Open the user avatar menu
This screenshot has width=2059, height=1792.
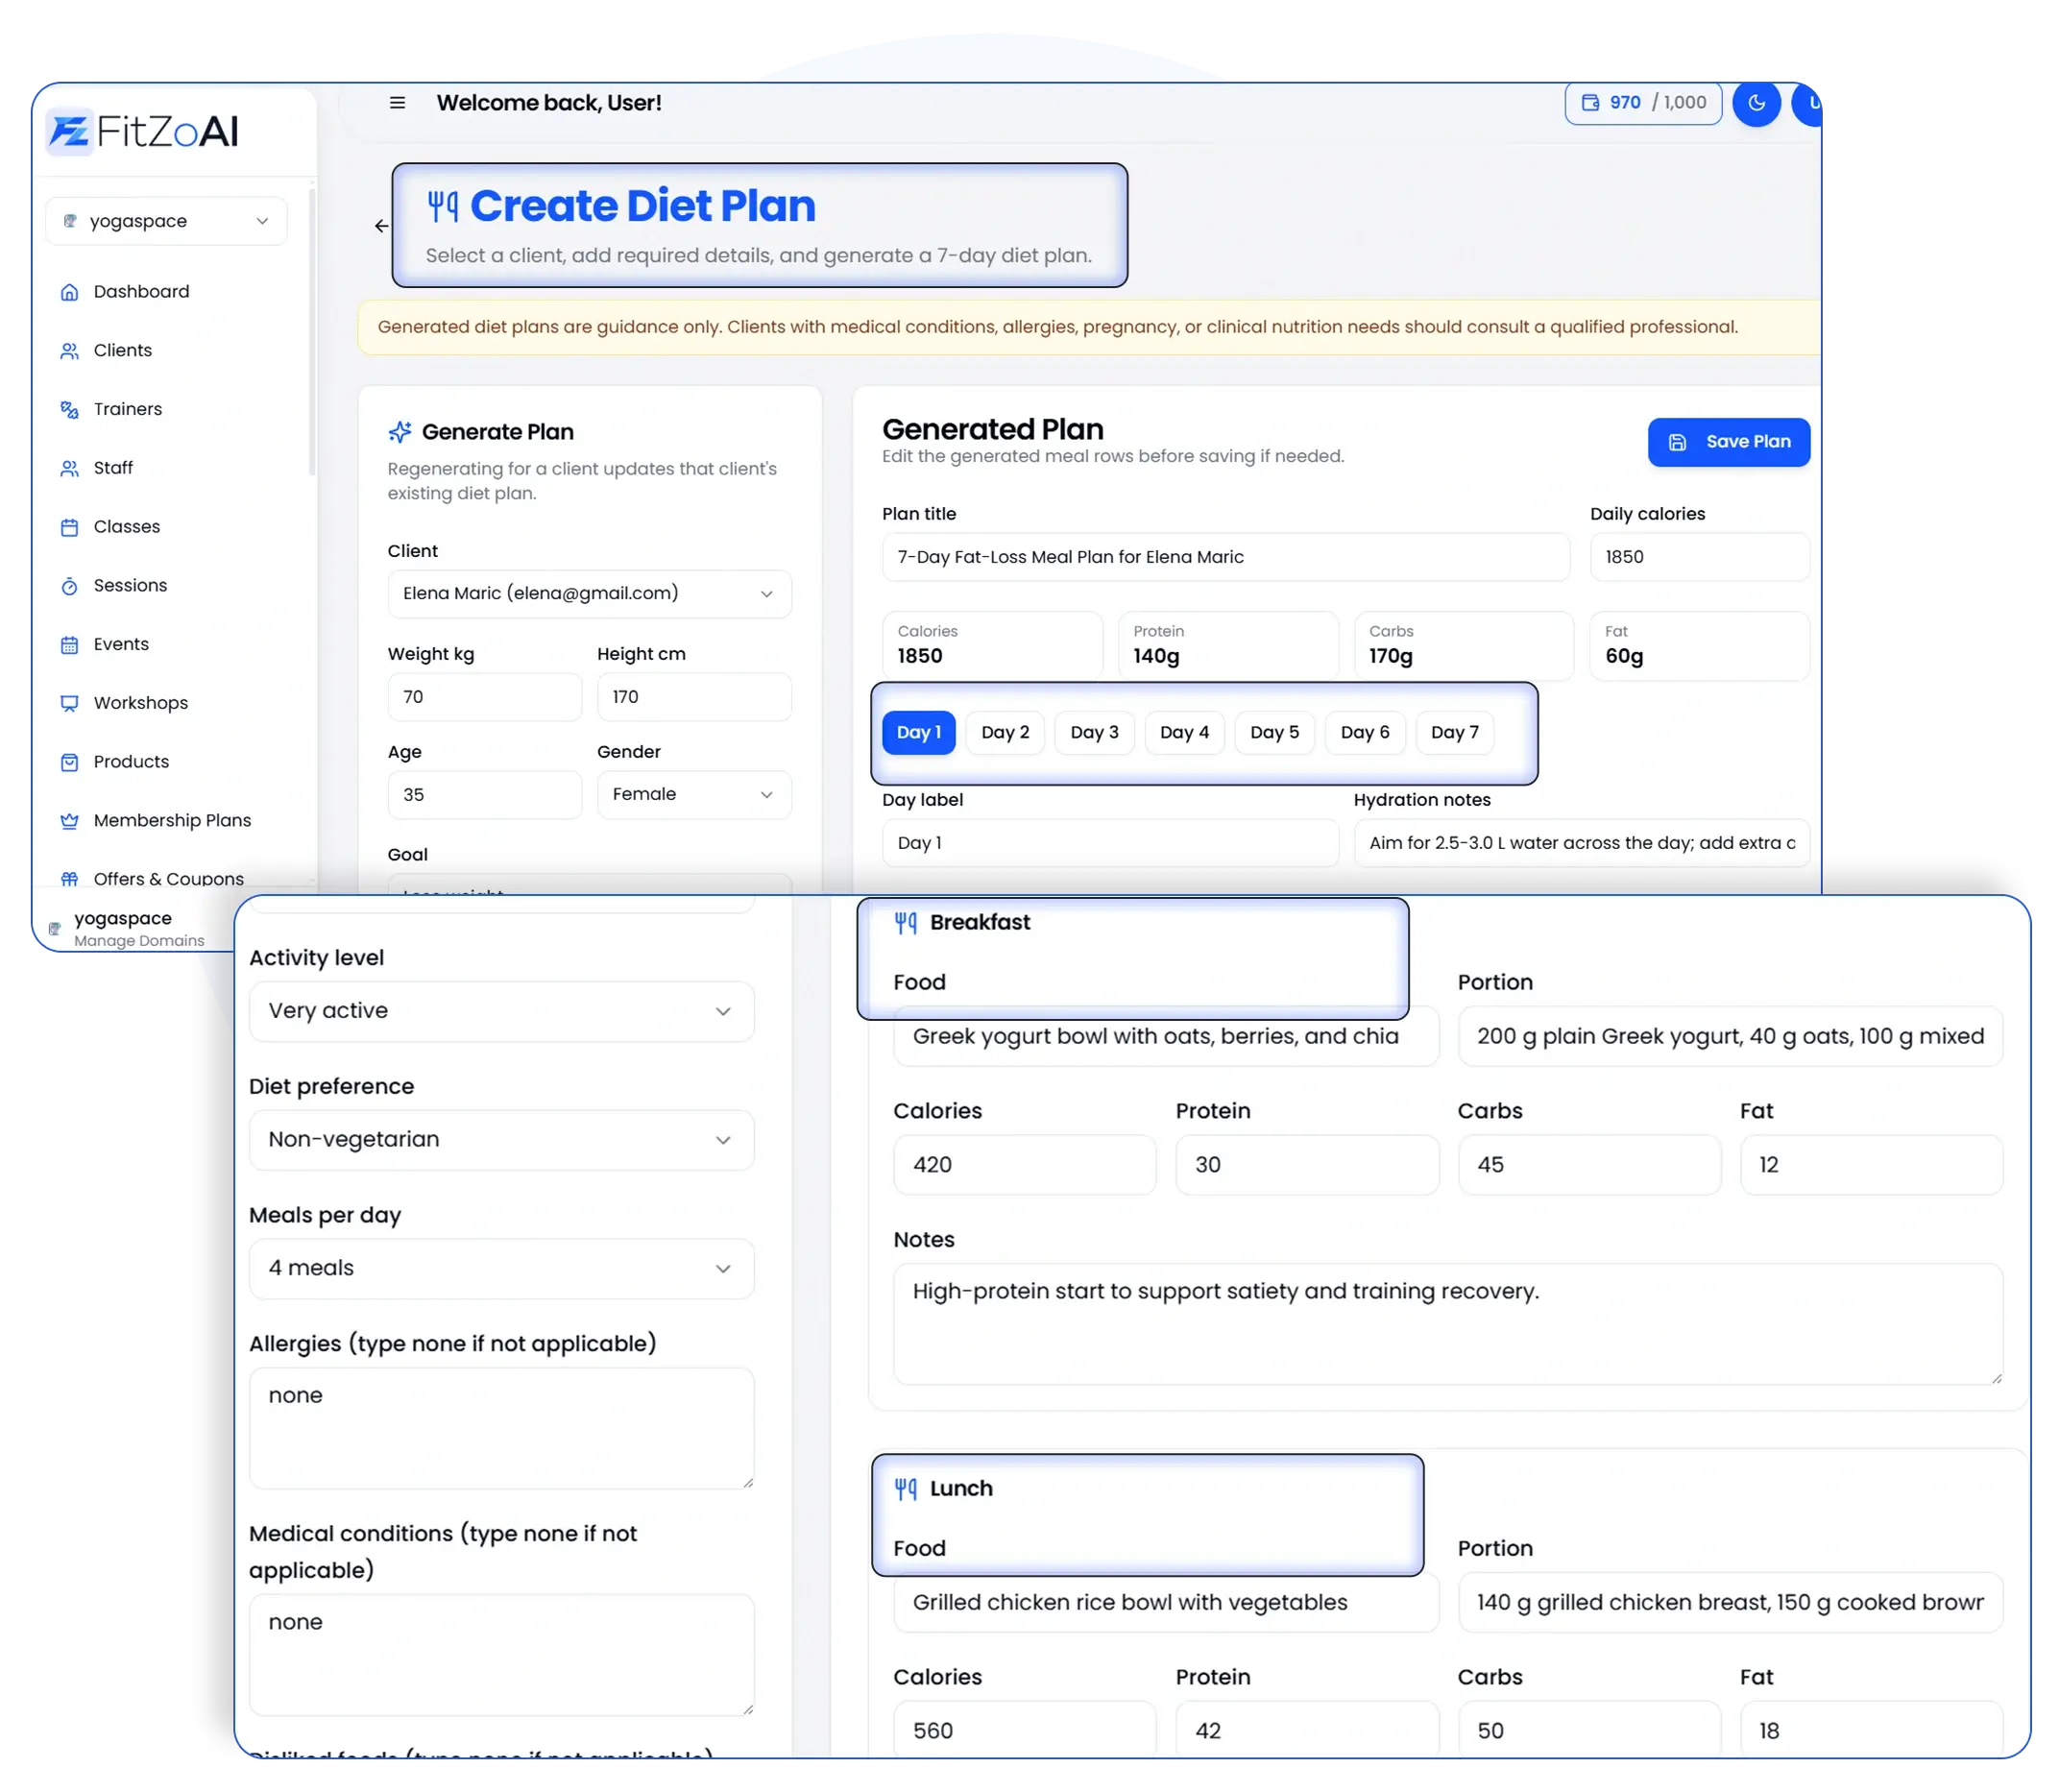[1807, 103]
